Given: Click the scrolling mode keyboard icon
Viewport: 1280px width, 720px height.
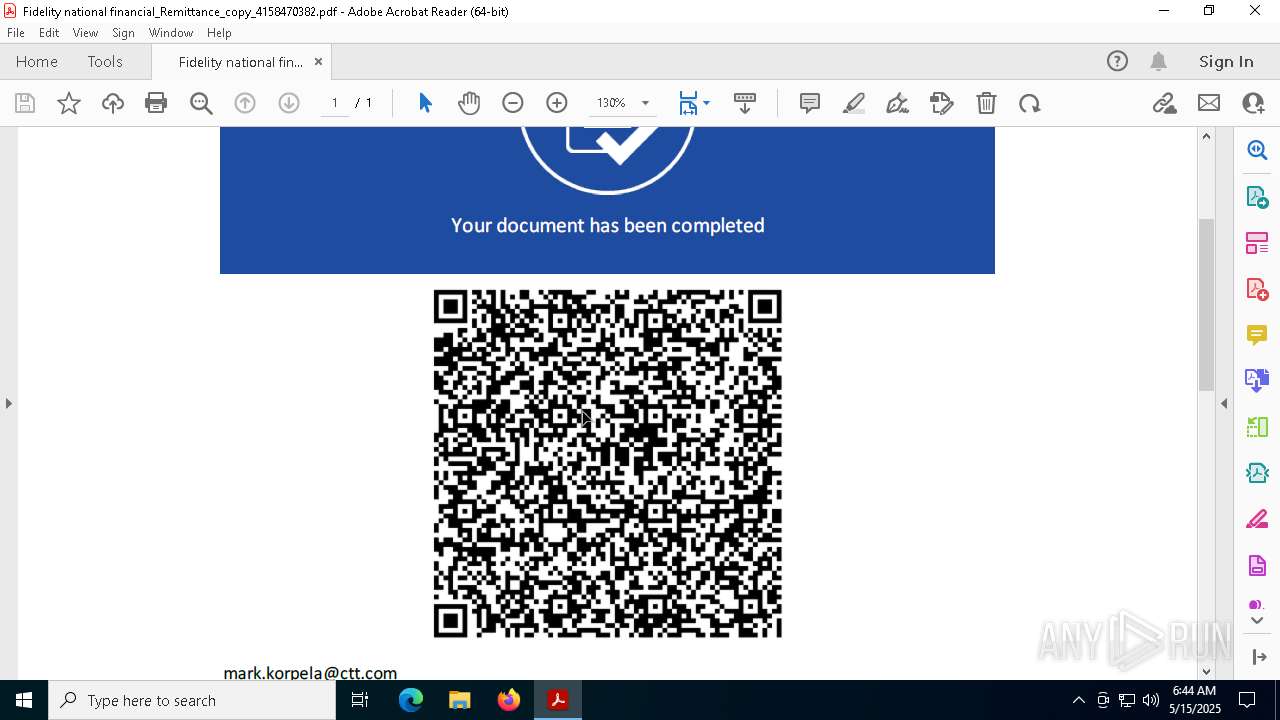Looking at the screenshot, I should click(745, 103).
